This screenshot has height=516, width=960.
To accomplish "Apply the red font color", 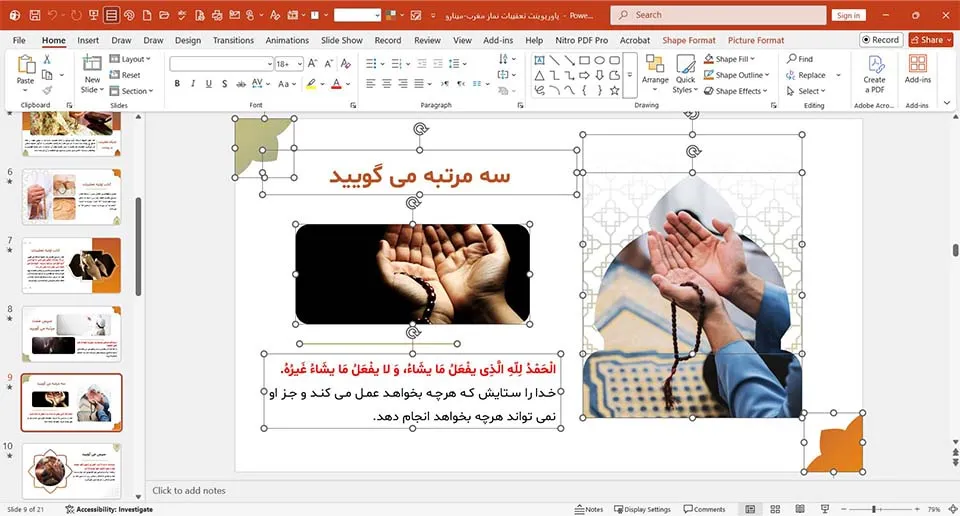I will point(336,84).
